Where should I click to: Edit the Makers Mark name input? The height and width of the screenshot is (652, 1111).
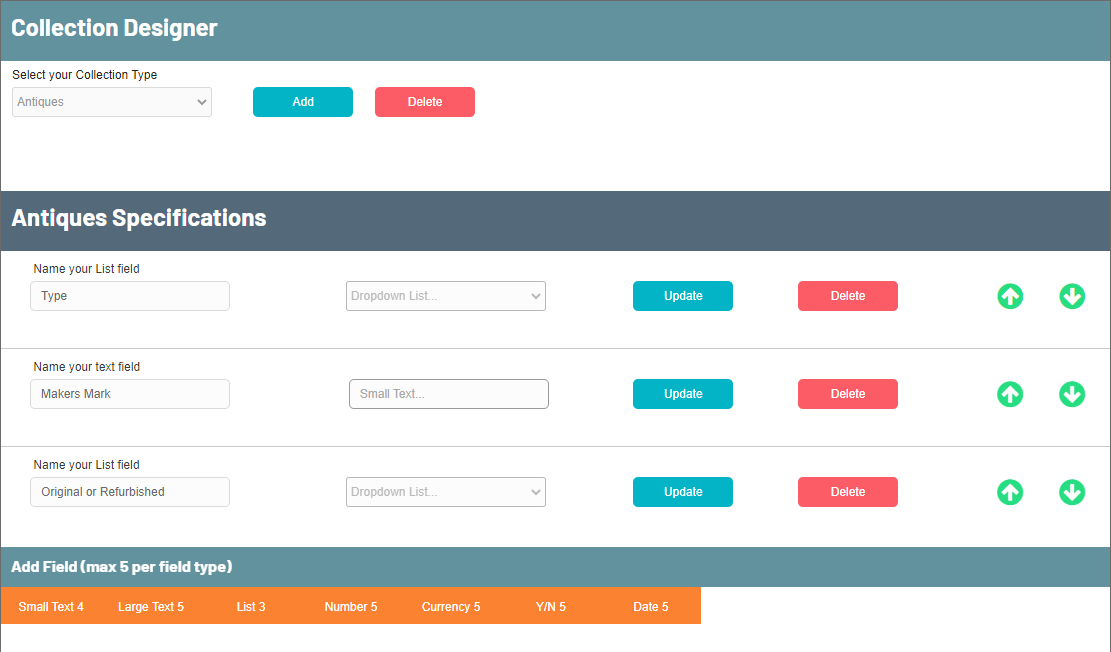(130, 394)
